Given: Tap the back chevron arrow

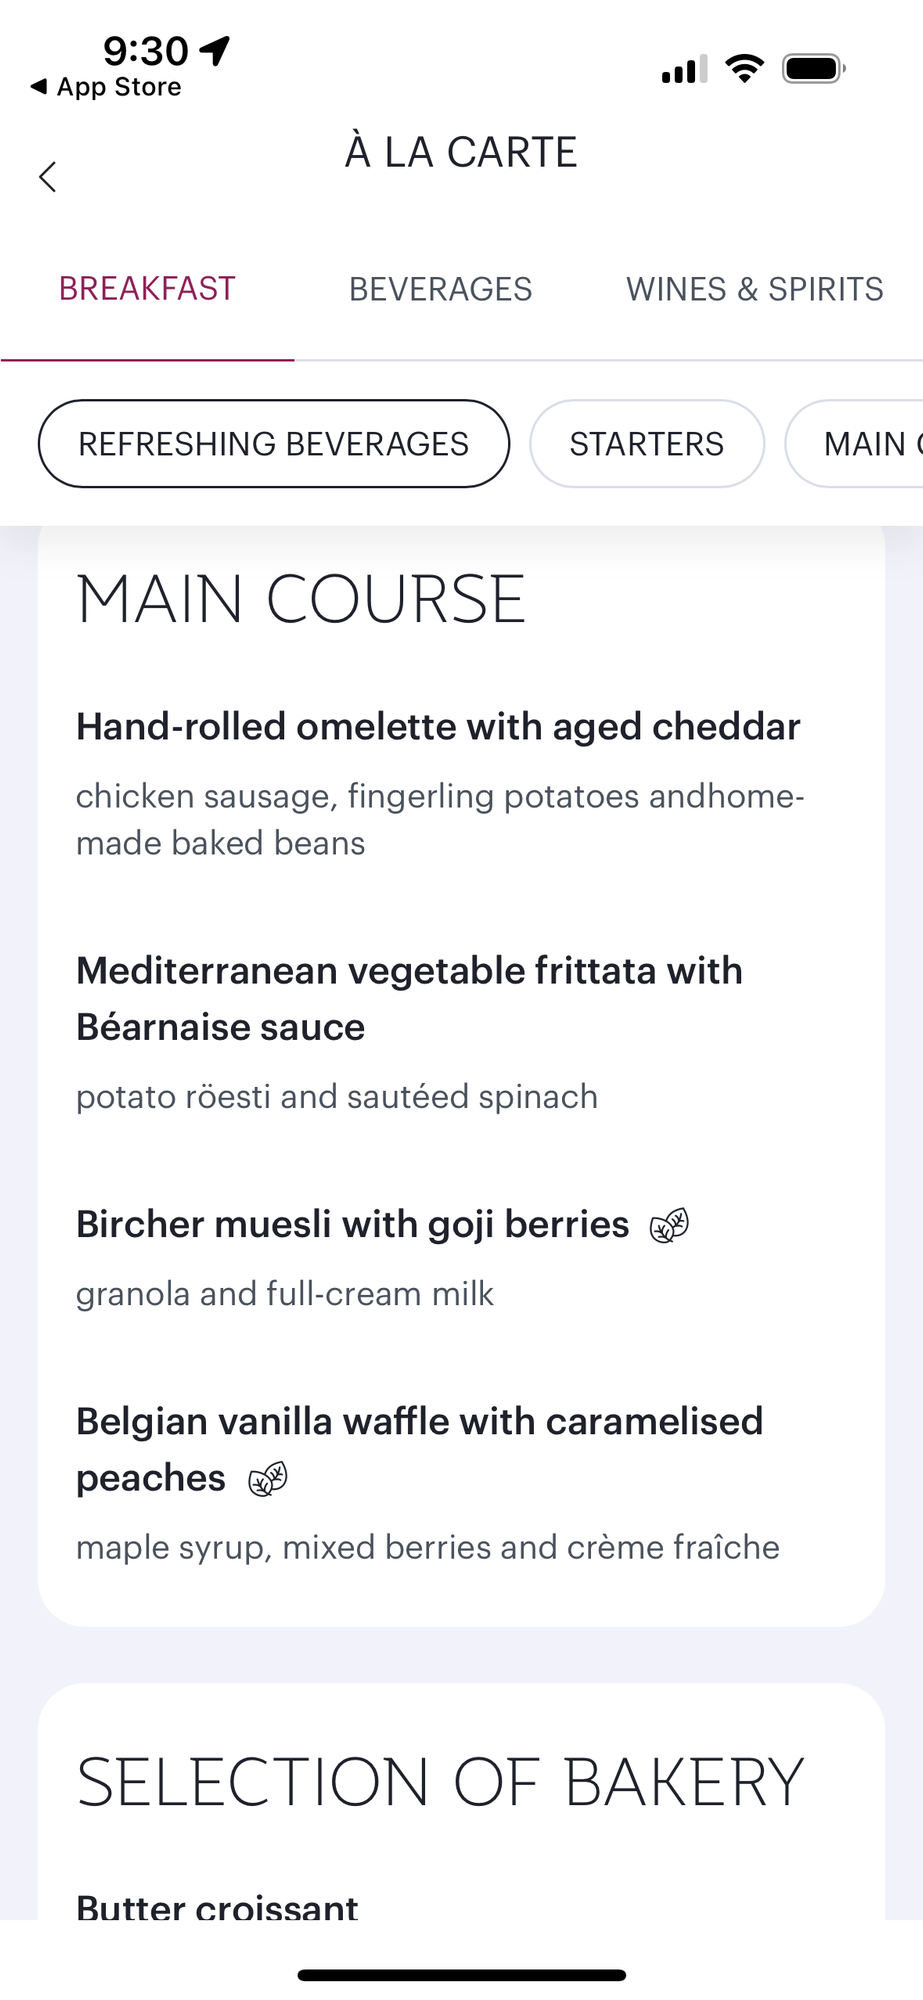Looking at the screenshot, I should (47, 177).
